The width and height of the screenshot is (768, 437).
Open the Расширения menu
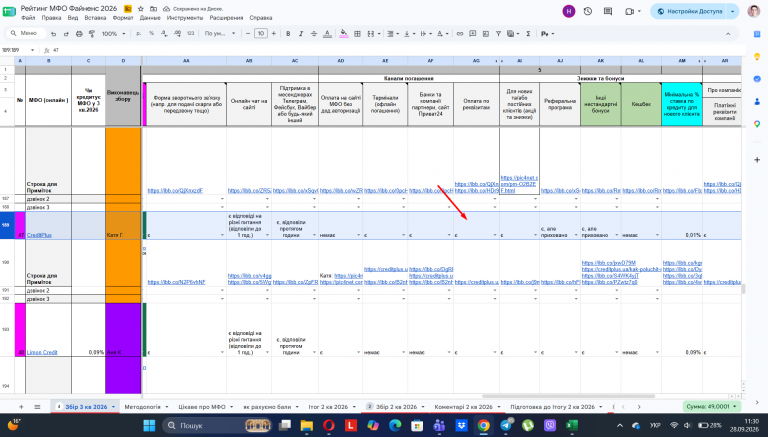226,18
